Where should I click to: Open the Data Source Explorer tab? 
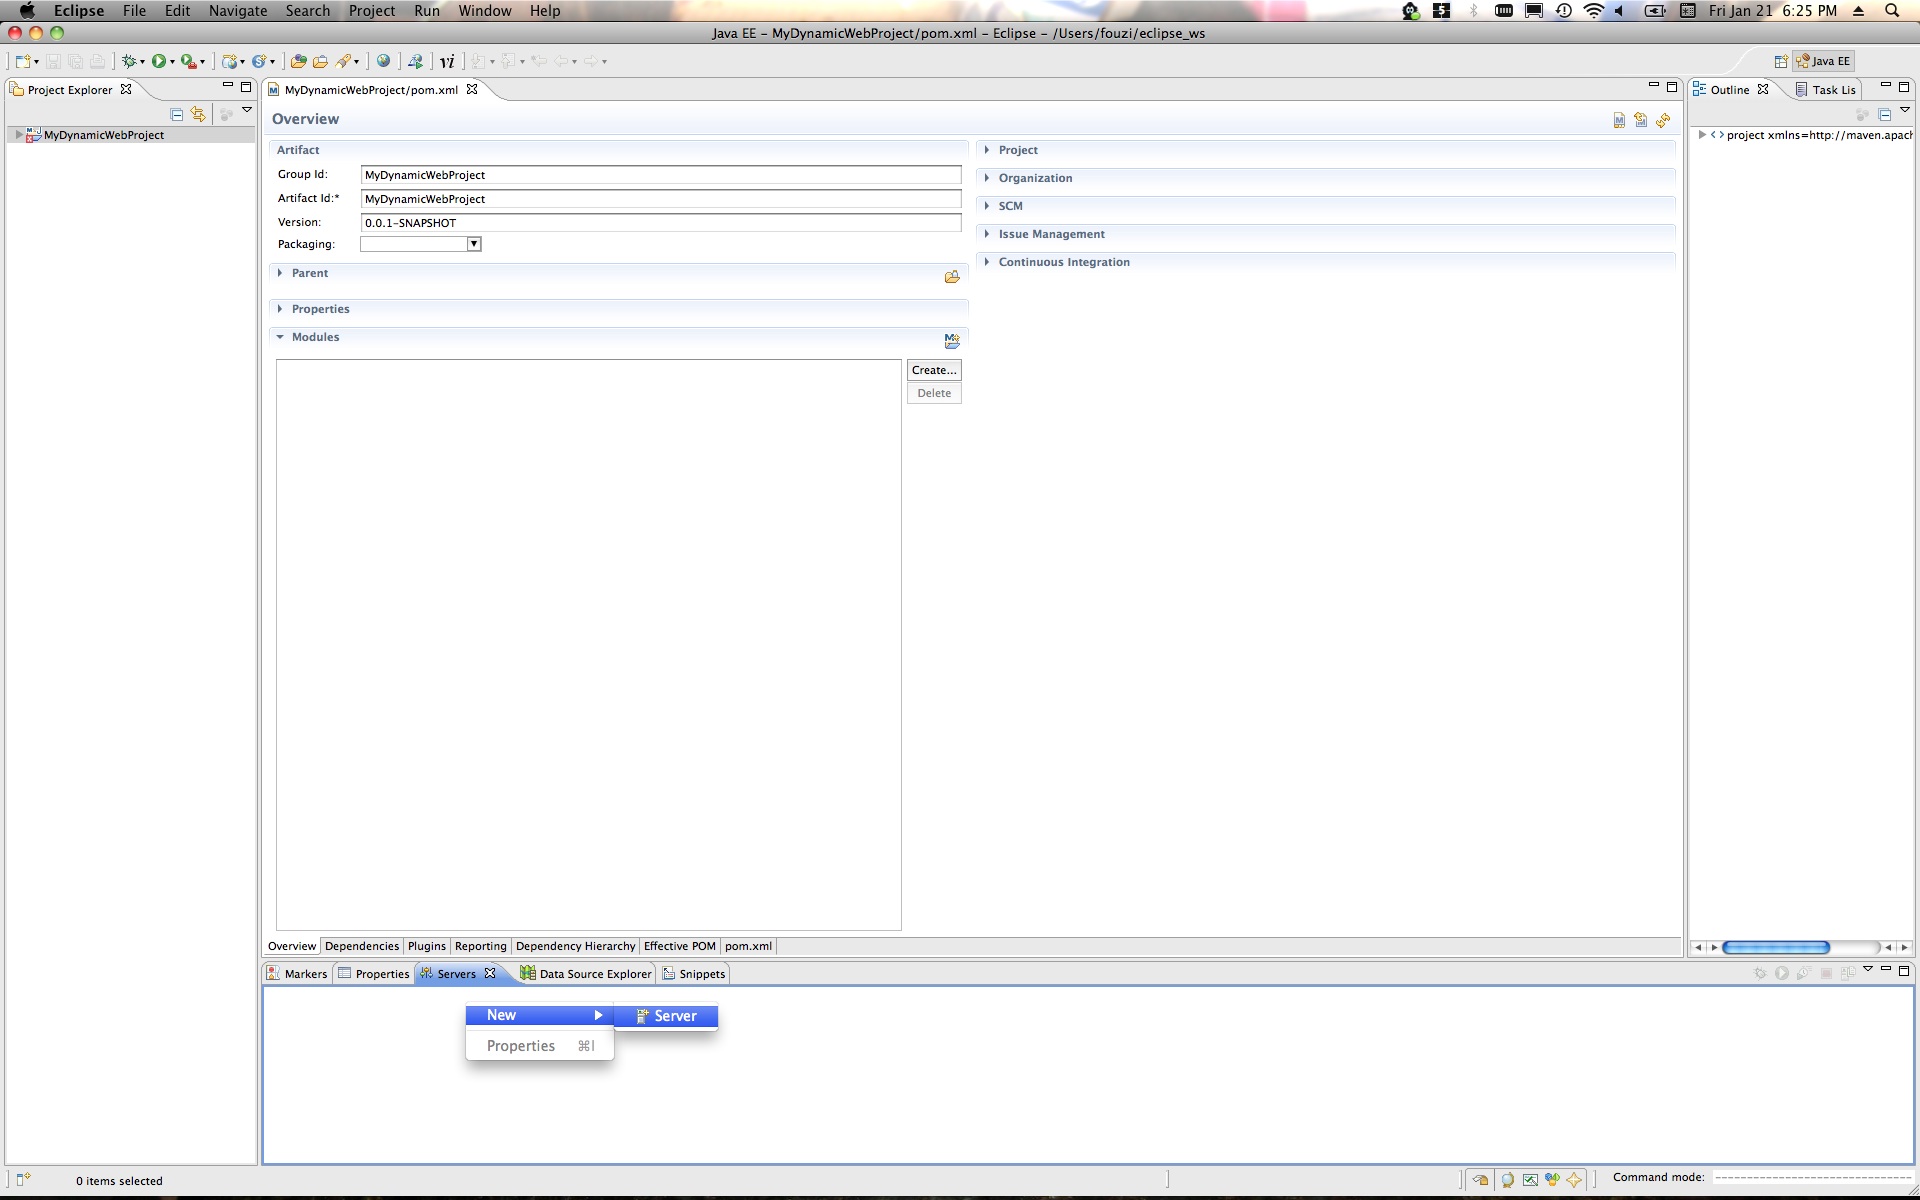[586, 973]
